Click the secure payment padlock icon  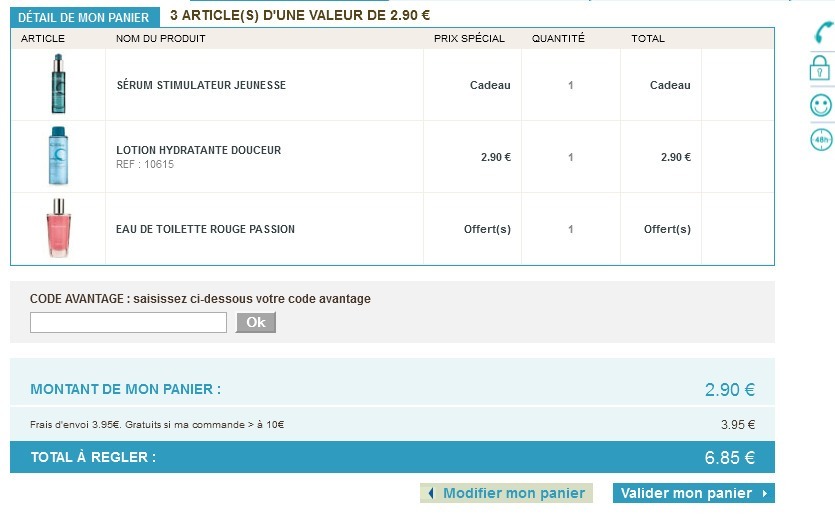[x=820, y=68]
